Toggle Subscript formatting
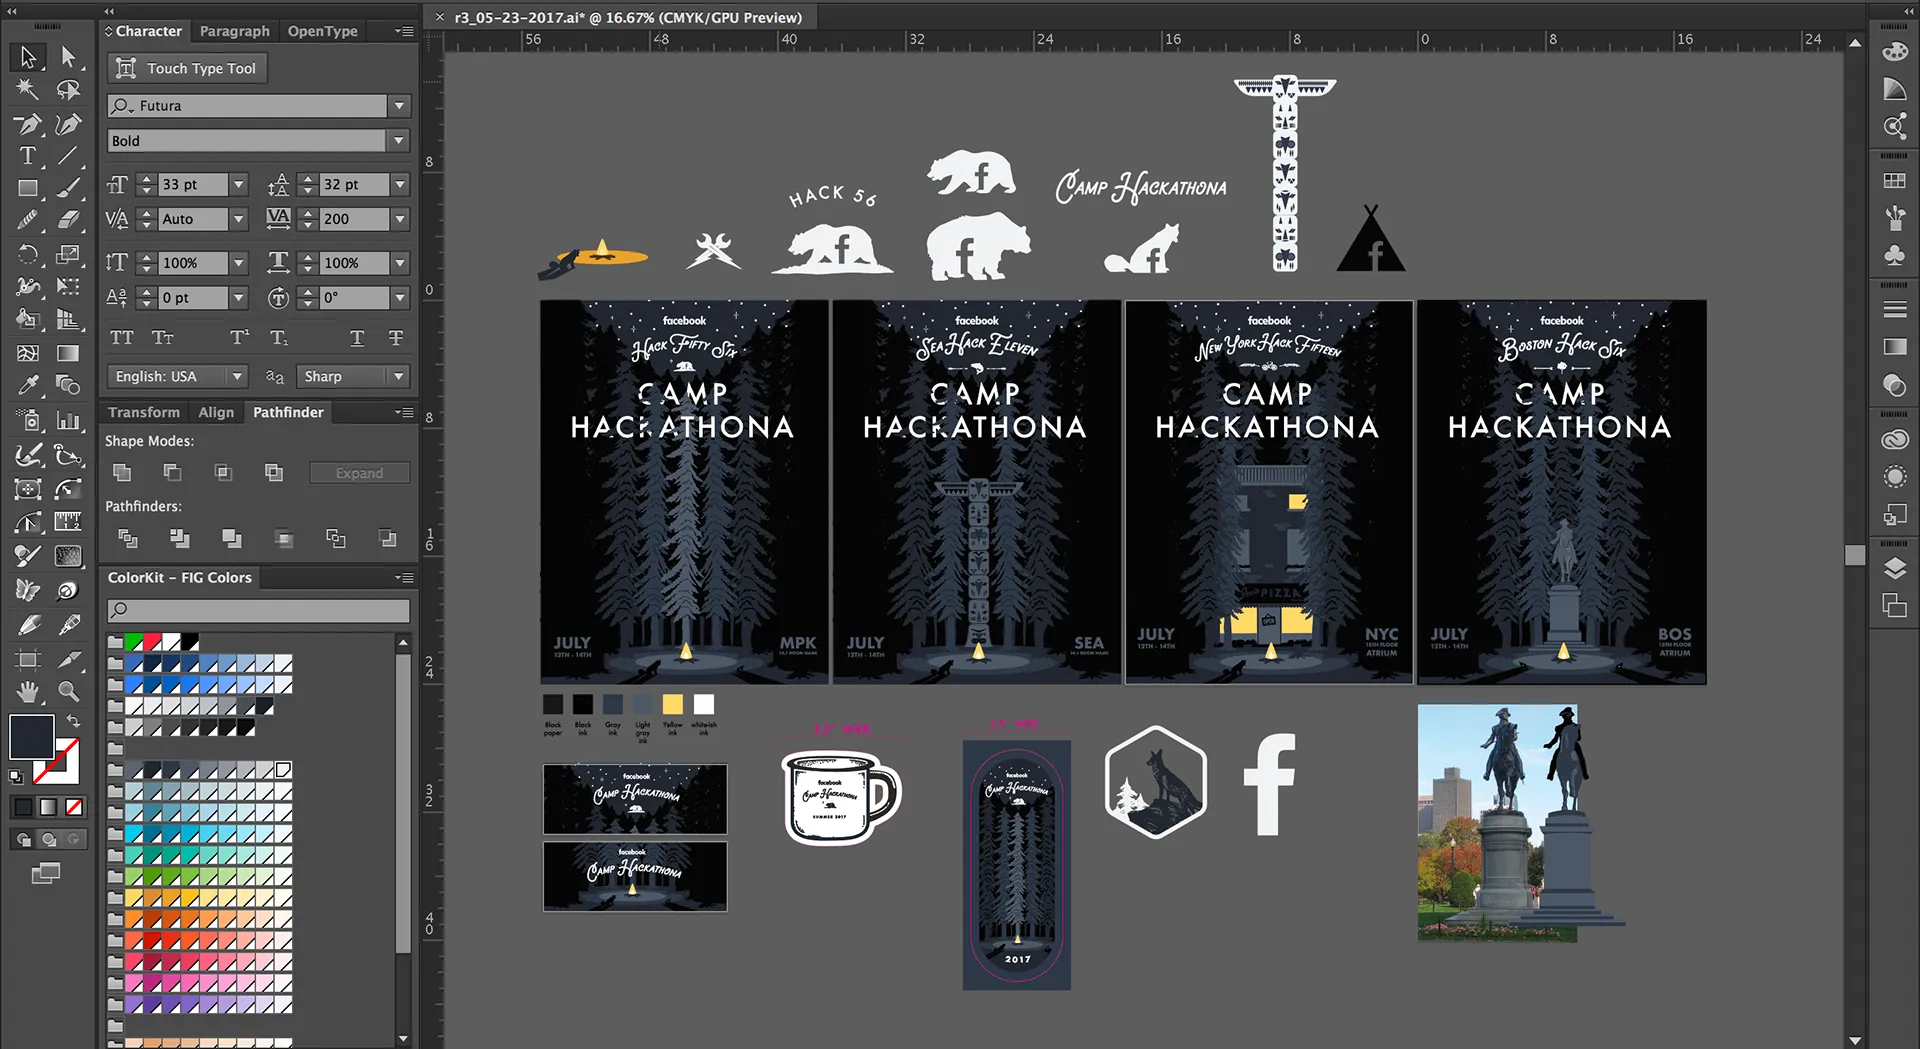 click(279, 338)
